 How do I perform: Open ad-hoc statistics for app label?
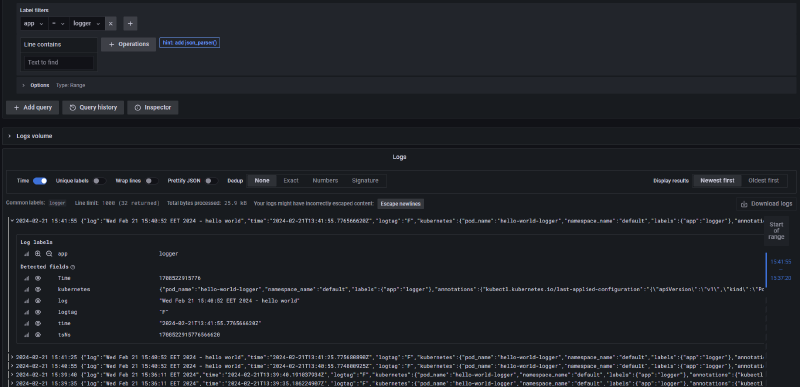27,253
